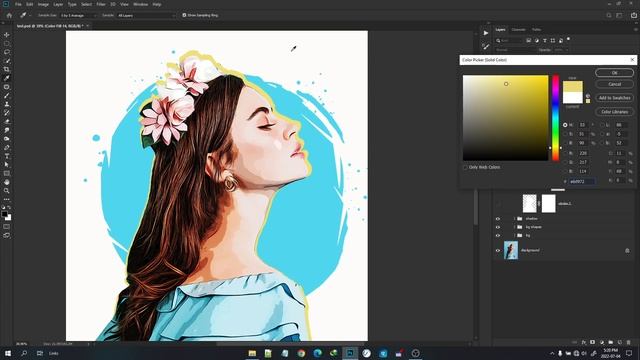Click the new color swatch preview
This screenshot has width=640, height=360.
pyautogui.click(x=573, y=86)
